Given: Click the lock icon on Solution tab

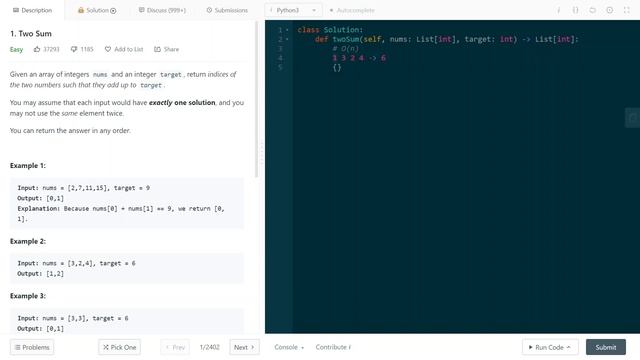Looking at the screenshot, I should (x=81, y=10).
